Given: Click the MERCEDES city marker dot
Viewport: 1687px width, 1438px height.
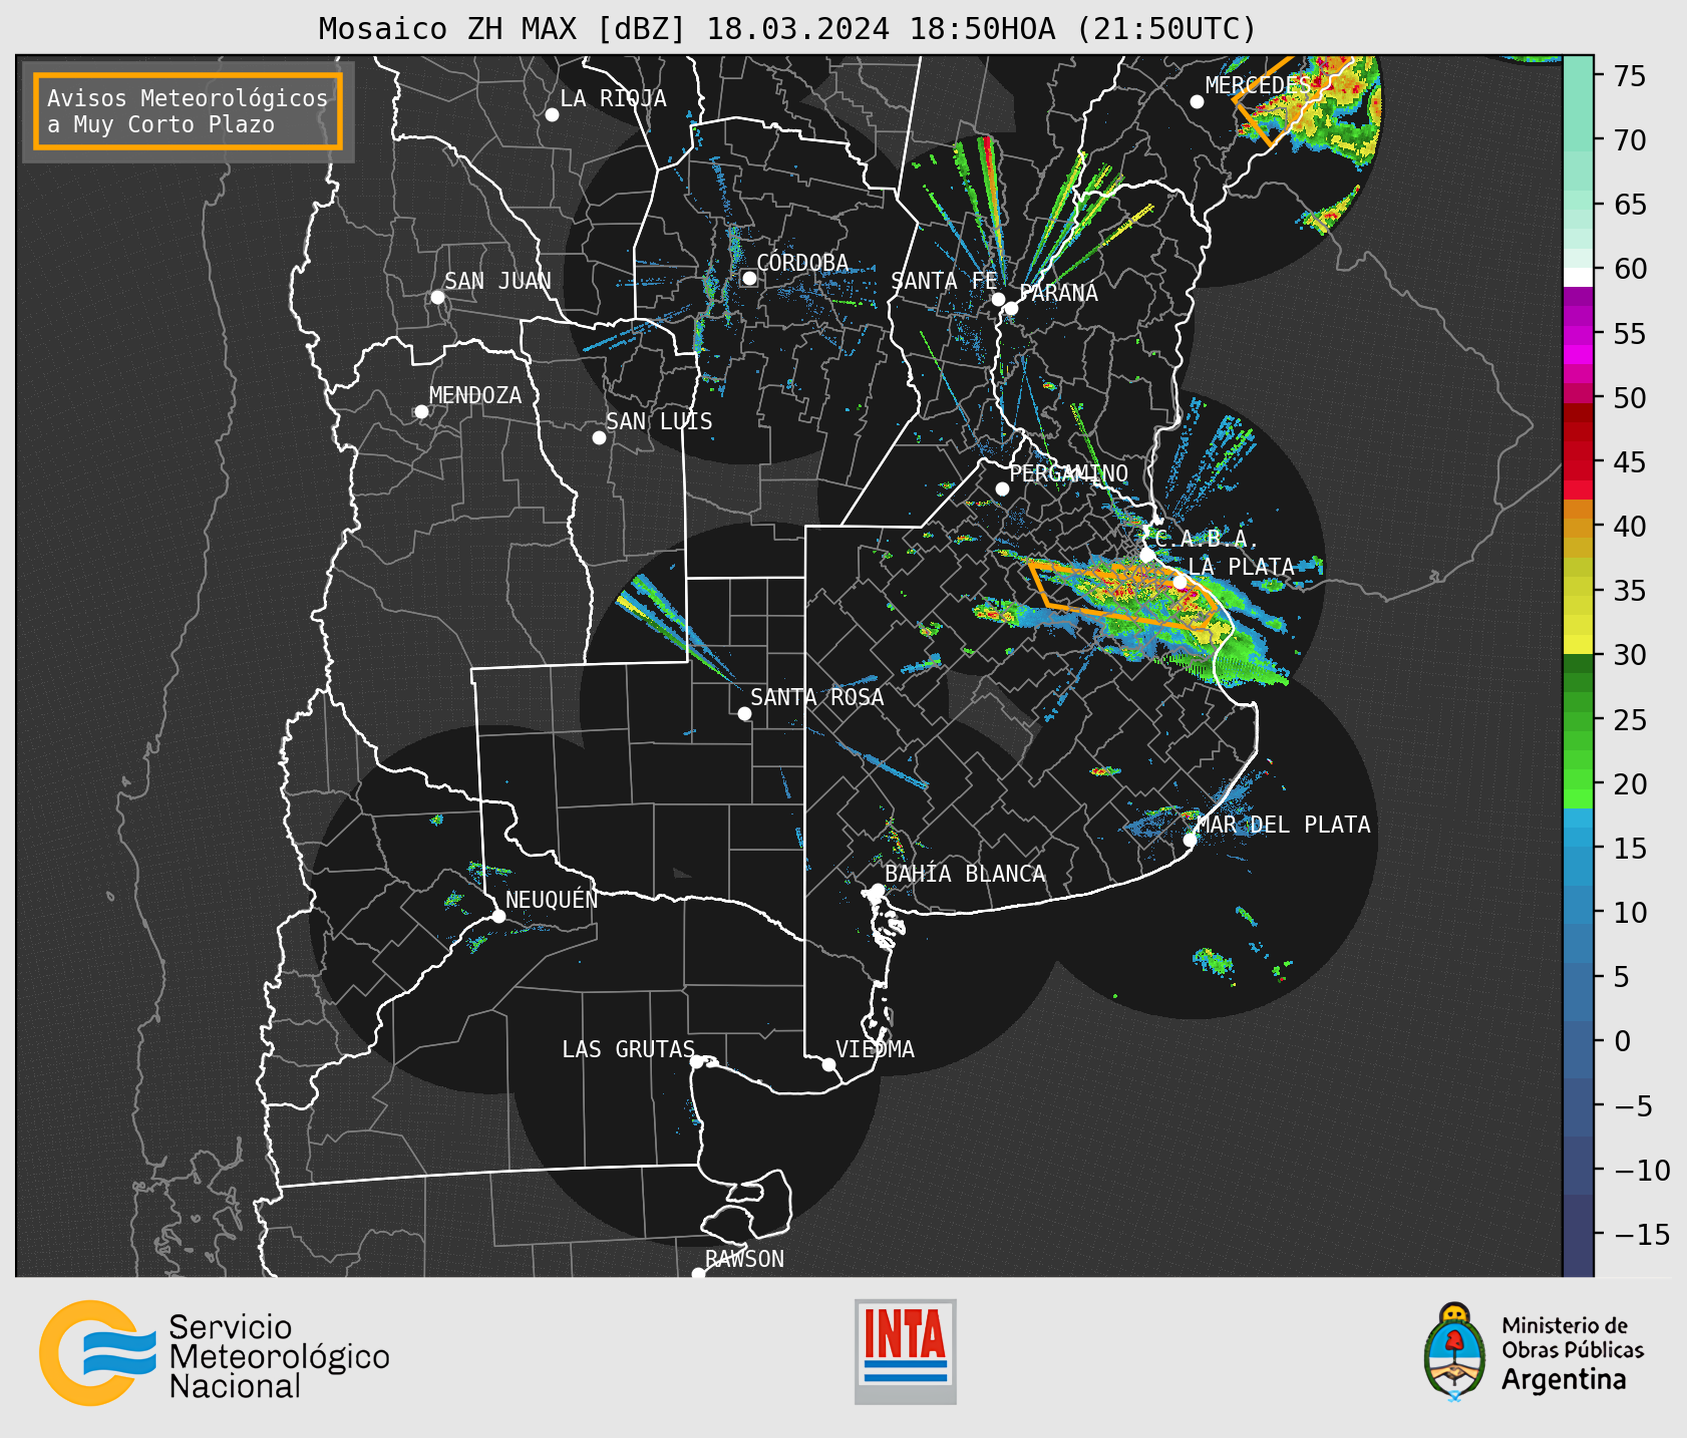Looking at the screenshot, I should point(1196,102).
